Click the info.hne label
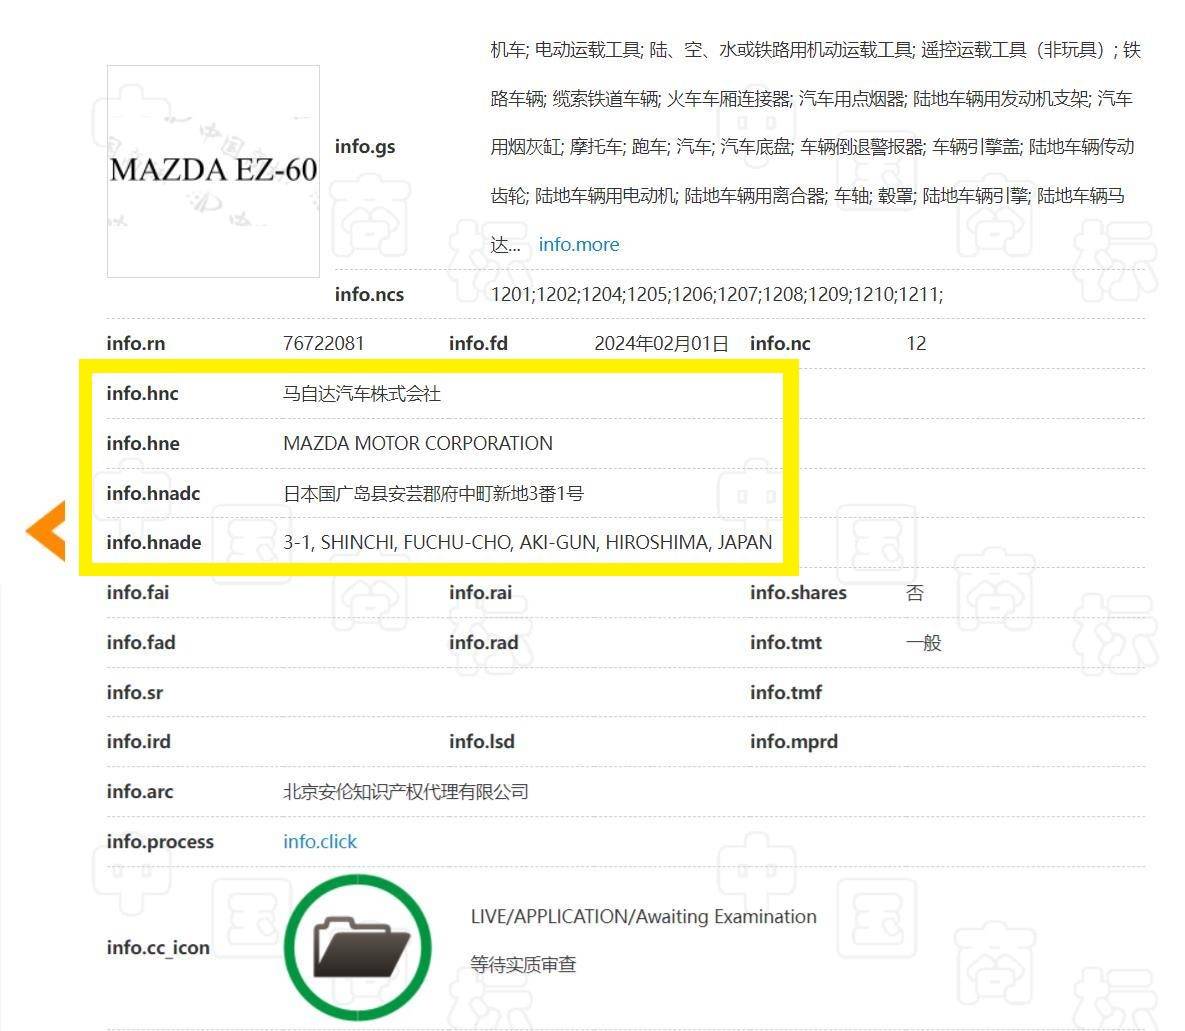 pyautogui.click(x=143, y=443)
